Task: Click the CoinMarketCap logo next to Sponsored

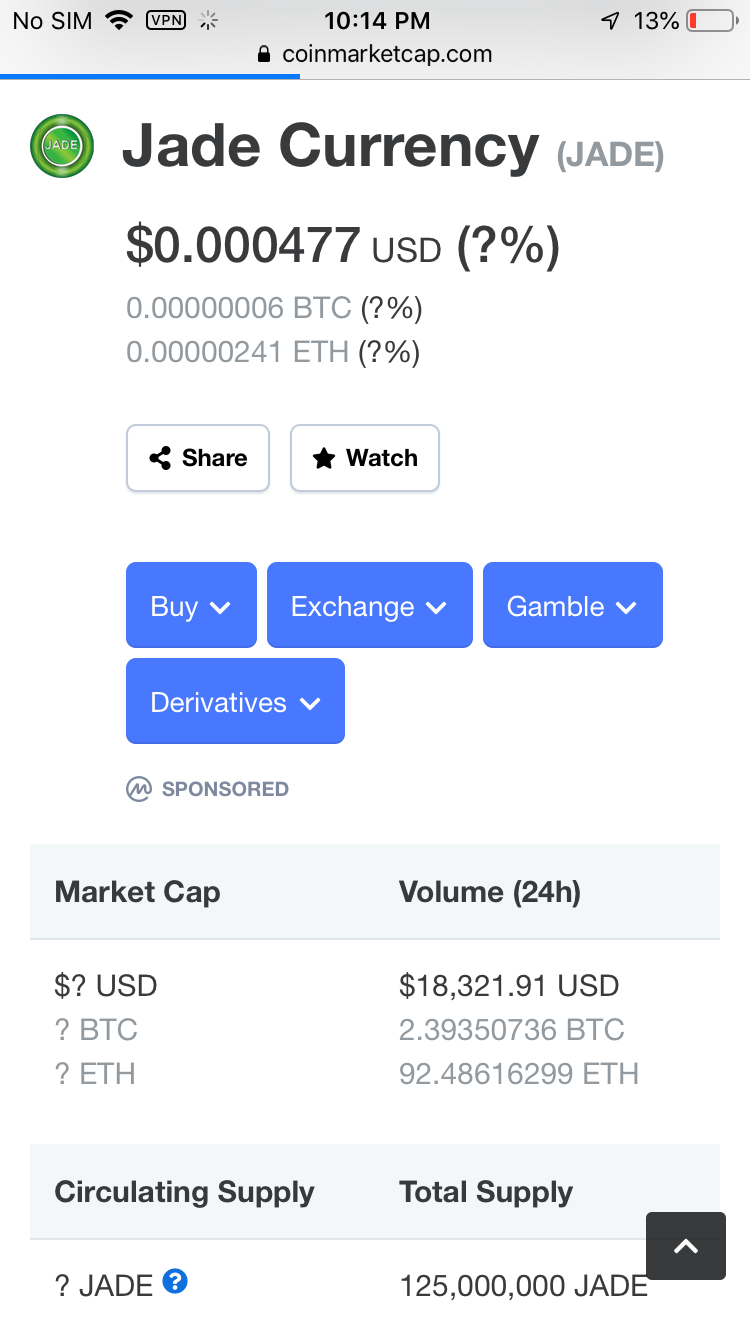Action: click(139, 789)
